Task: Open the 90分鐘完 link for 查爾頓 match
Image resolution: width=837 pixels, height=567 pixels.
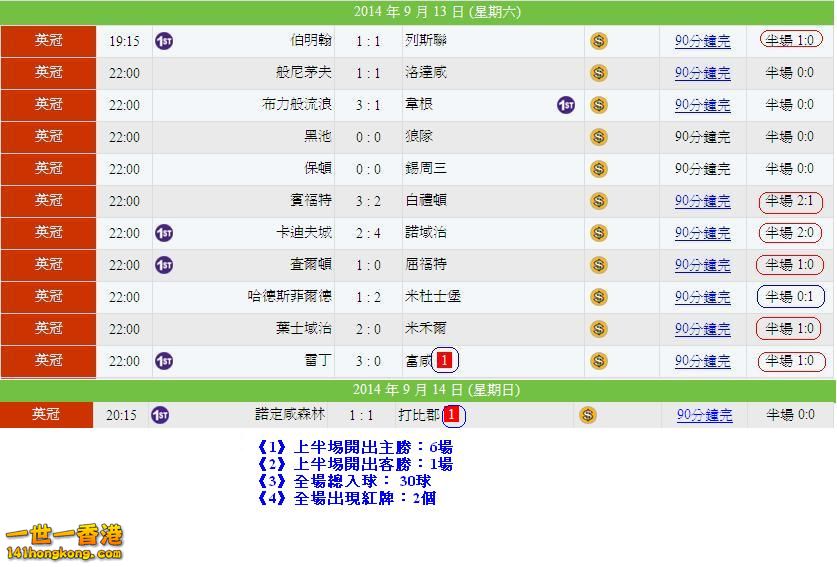Action: [x=702, y=265]
